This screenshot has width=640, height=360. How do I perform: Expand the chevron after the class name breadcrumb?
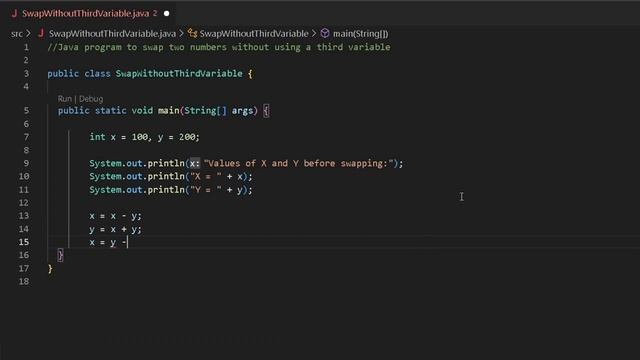314,33
